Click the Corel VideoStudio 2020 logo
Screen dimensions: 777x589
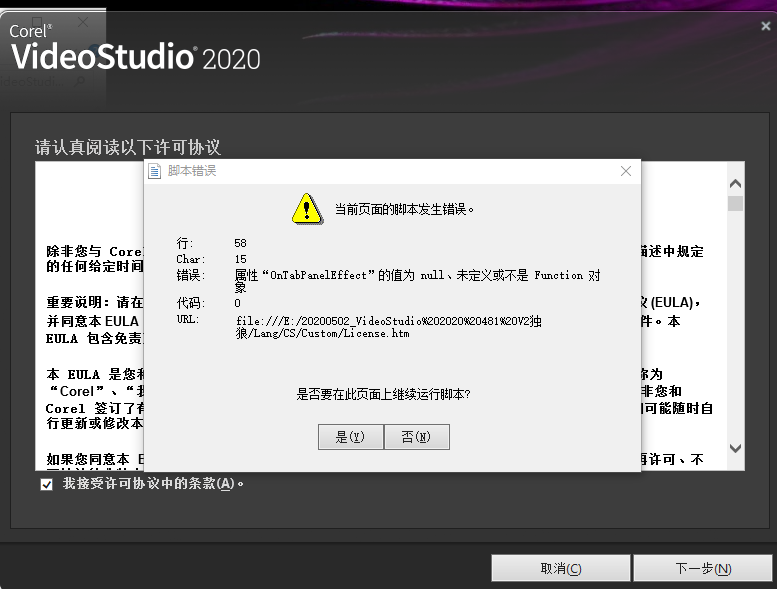(x=135, y=48)
